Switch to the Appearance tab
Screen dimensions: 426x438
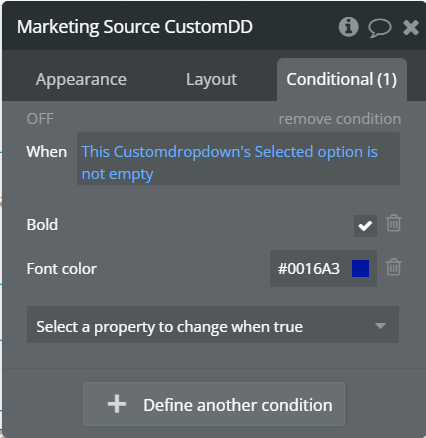[x=81, y=80]
